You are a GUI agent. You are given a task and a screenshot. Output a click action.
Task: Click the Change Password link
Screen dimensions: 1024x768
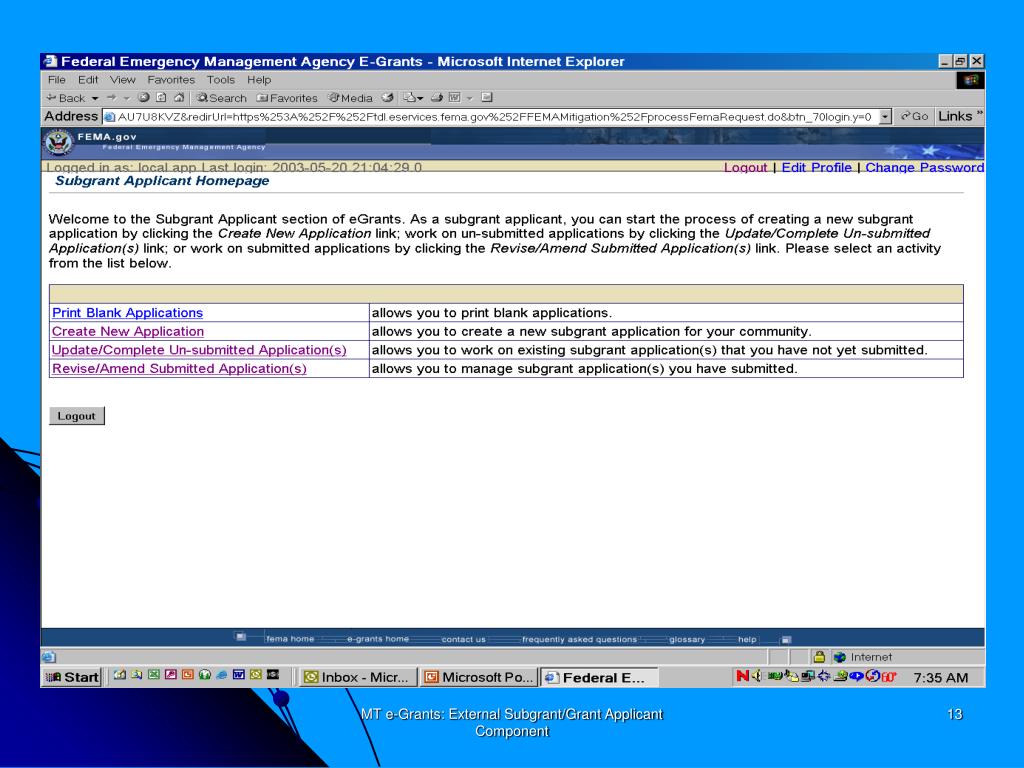pos(924,167)
